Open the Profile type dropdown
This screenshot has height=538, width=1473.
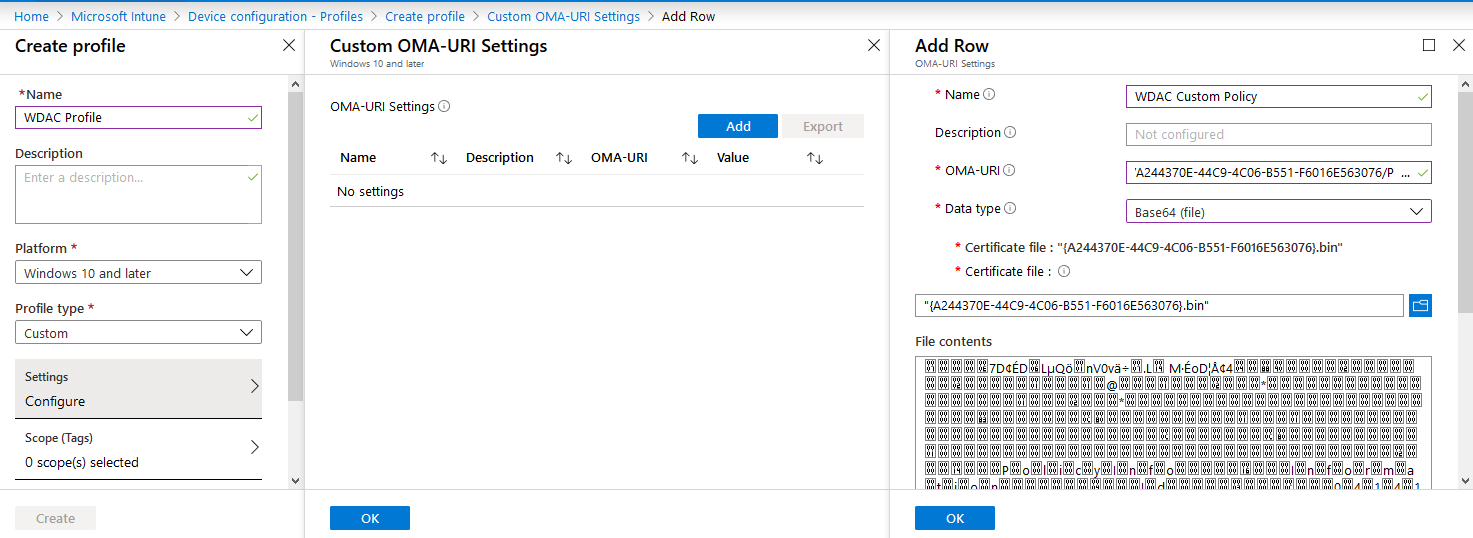click(x=138, y=333)
